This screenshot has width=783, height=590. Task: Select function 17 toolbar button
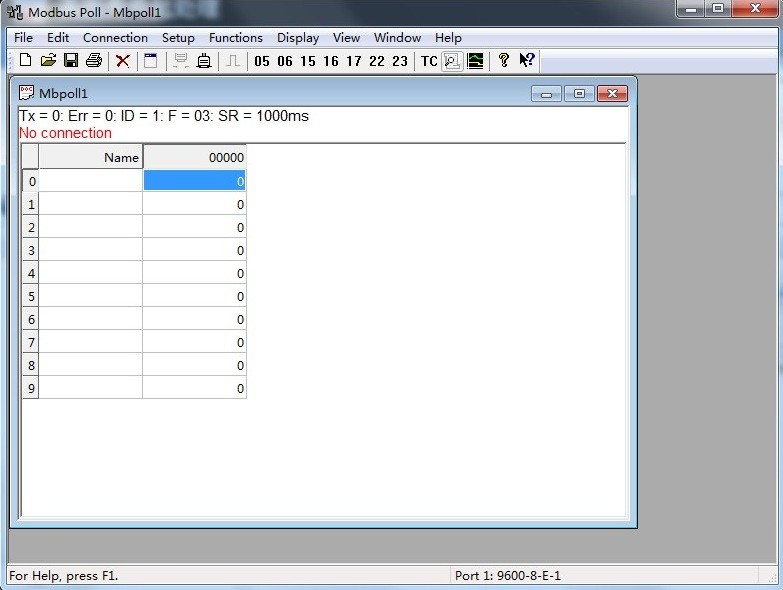354,61
